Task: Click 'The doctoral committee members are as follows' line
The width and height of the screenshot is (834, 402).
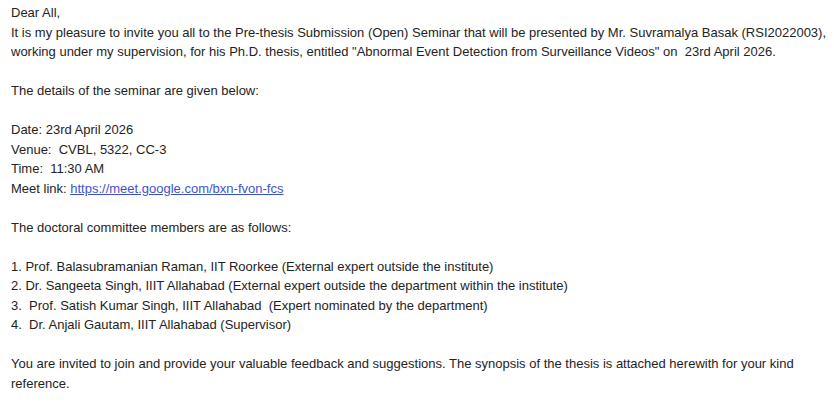Action: pos(151,228)
